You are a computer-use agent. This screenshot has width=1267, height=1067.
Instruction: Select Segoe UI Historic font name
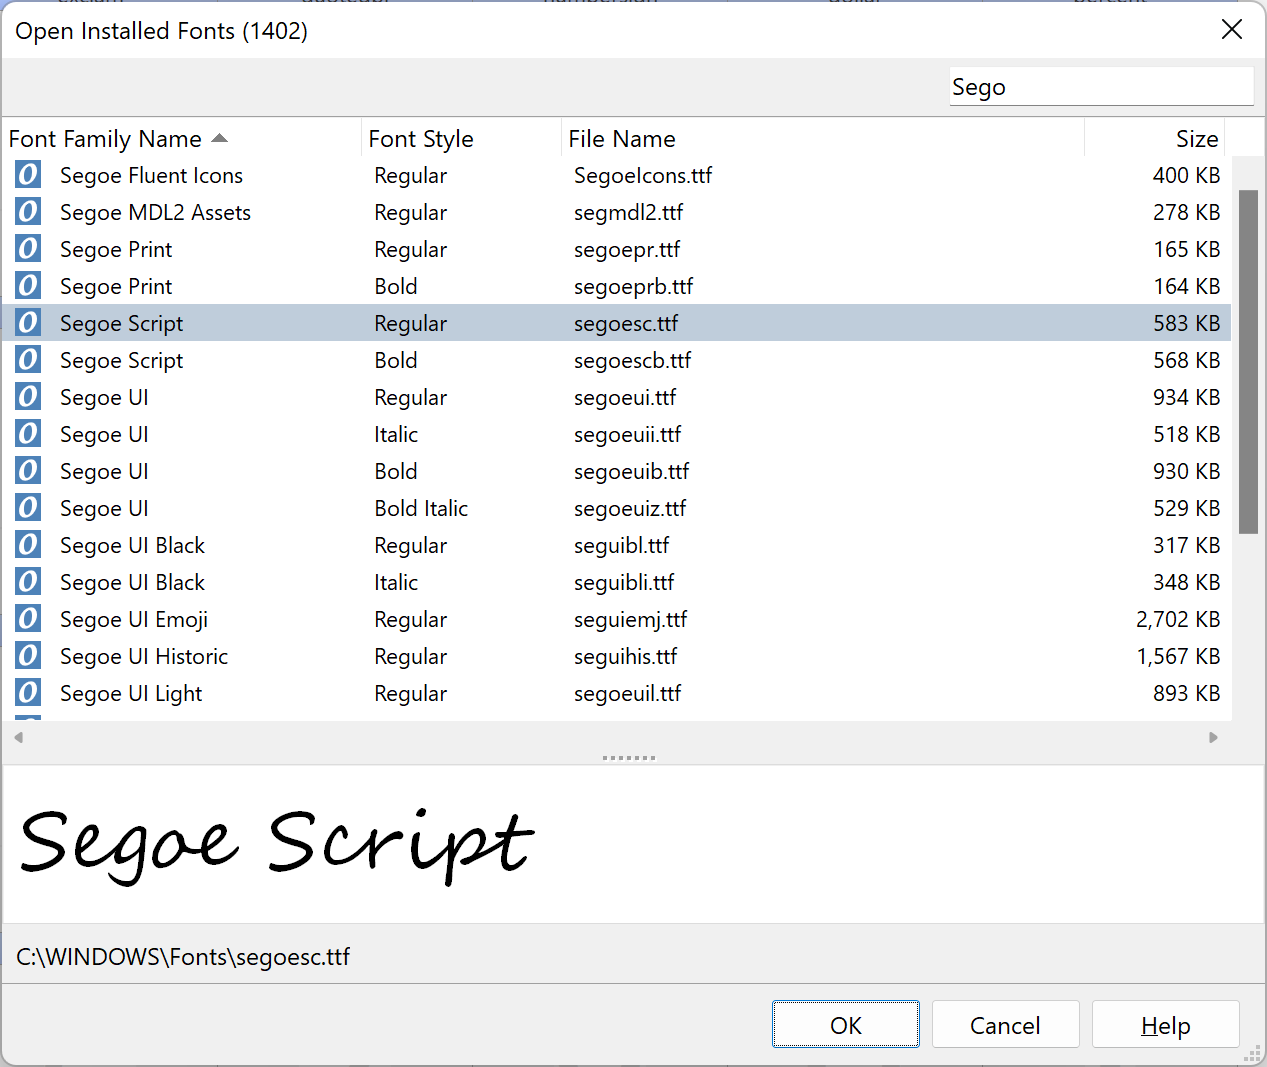(x=144, y=656)
